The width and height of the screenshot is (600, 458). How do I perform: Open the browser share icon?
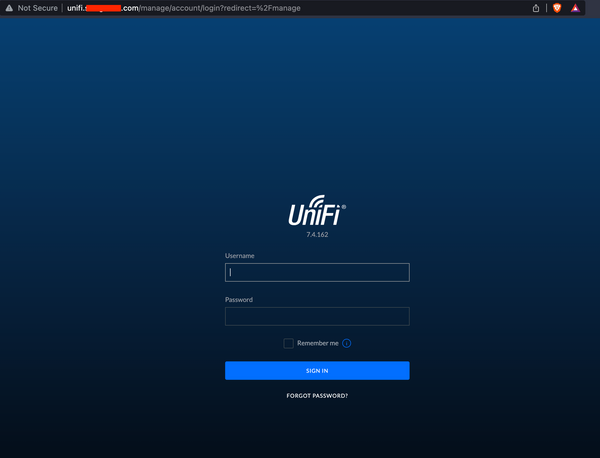coord(537,8)
